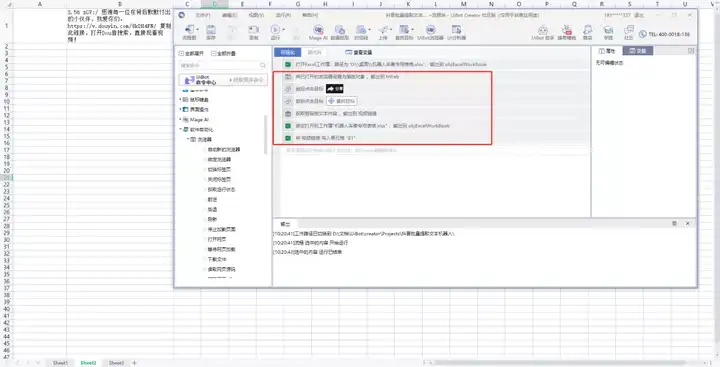Expand the Mage AI tree node

(180, 119)
